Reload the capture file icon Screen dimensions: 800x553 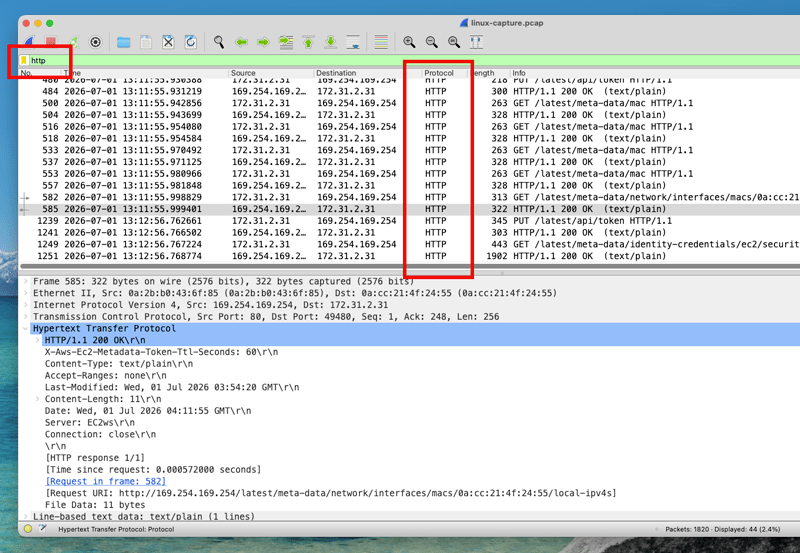click(191, 42)
